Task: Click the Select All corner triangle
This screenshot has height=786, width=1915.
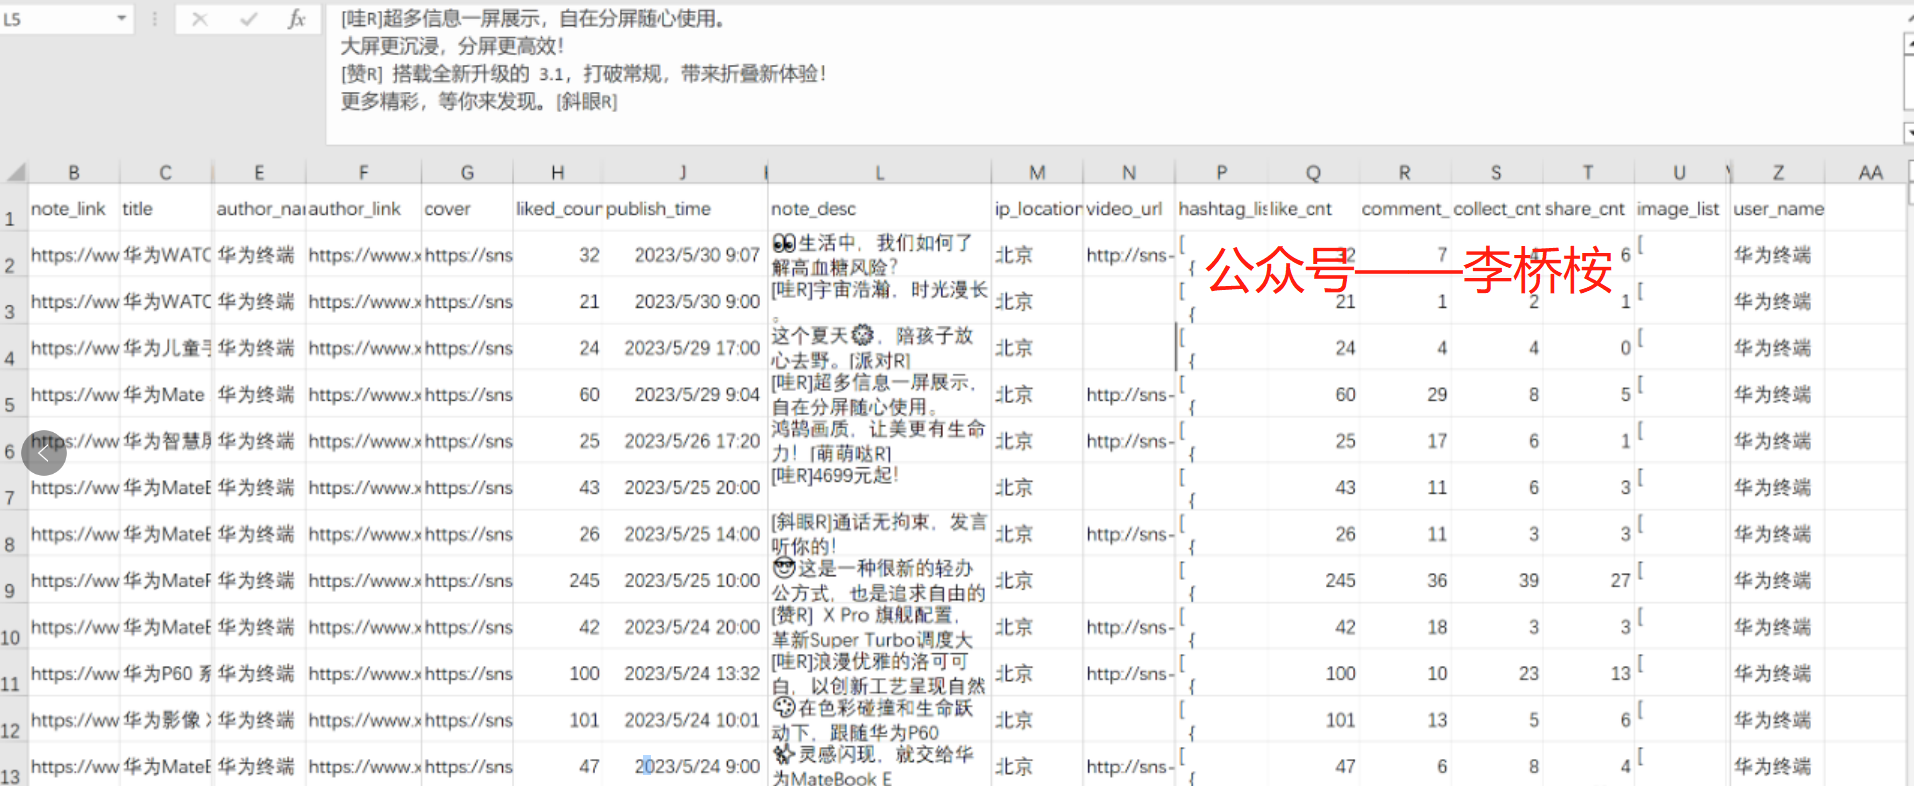Action: (x=15, y=172)
